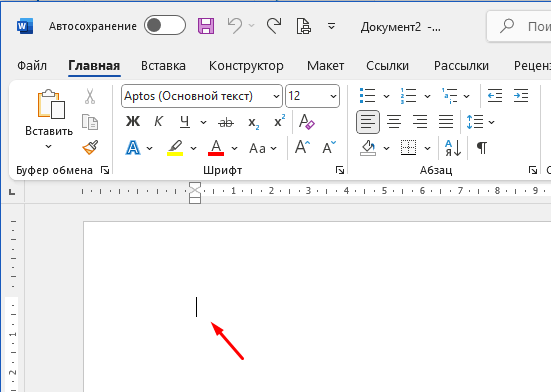Image resolution: width=551 pixels, height=392 pixels.
Task: Open the change case Aa menu
Action: coord(262,148)
